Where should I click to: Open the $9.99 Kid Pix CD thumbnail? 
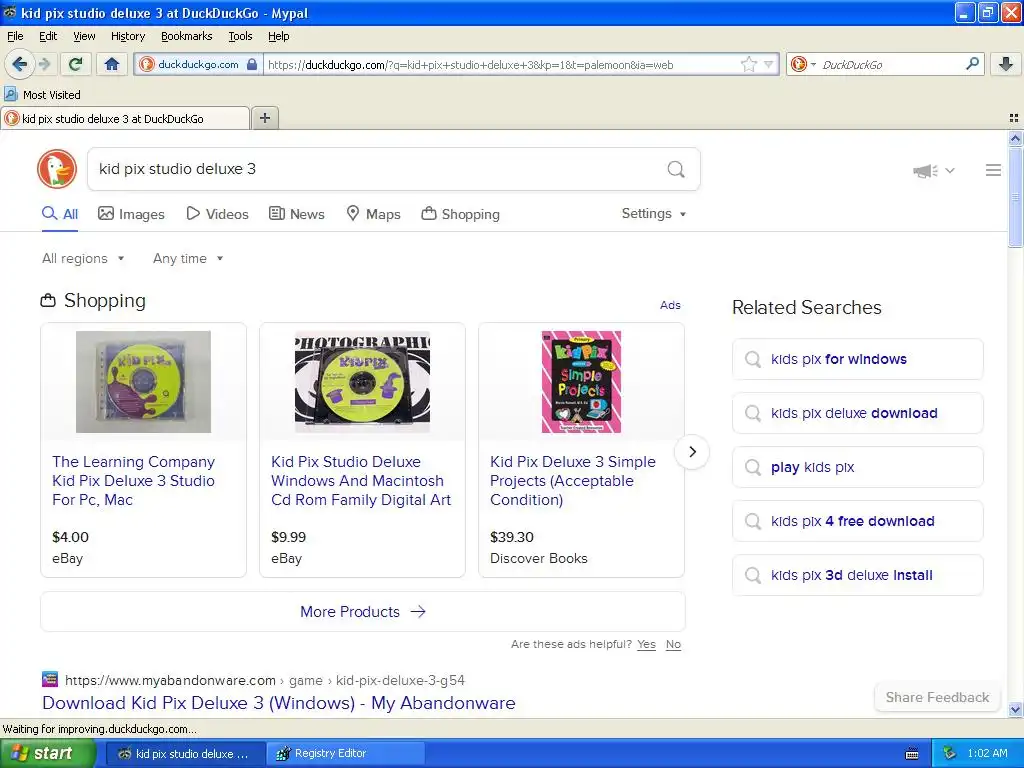362,381
